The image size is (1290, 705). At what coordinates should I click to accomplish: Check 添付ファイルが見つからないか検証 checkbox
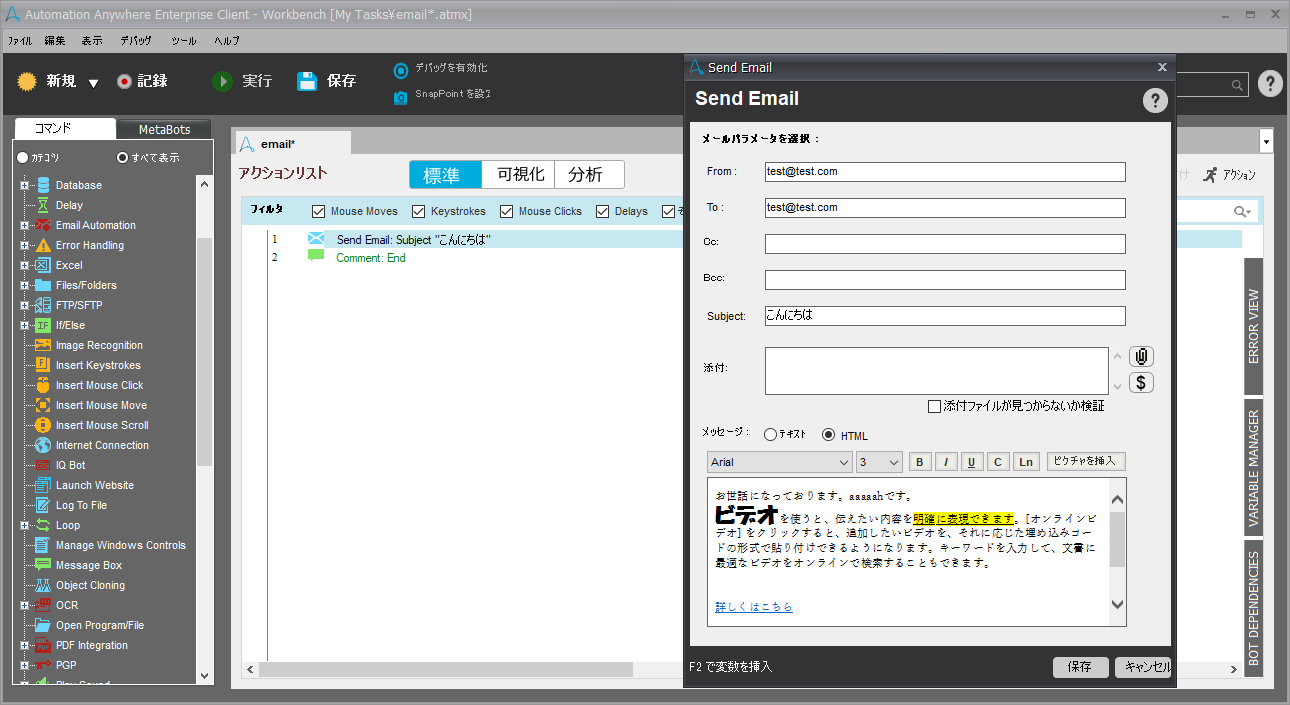click(x=934, y=406)
